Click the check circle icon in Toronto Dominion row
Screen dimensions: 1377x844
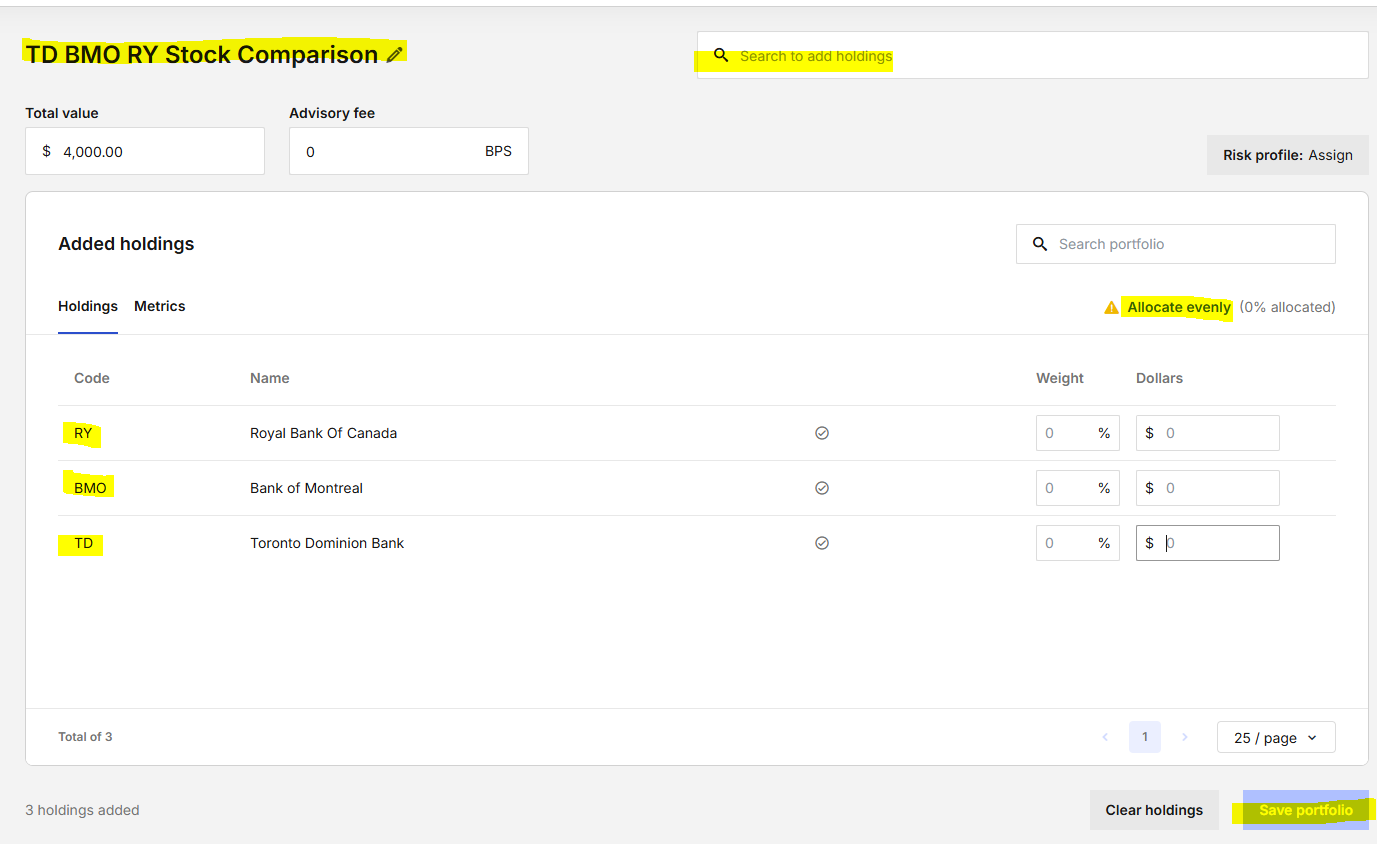[x=822, y=543]
